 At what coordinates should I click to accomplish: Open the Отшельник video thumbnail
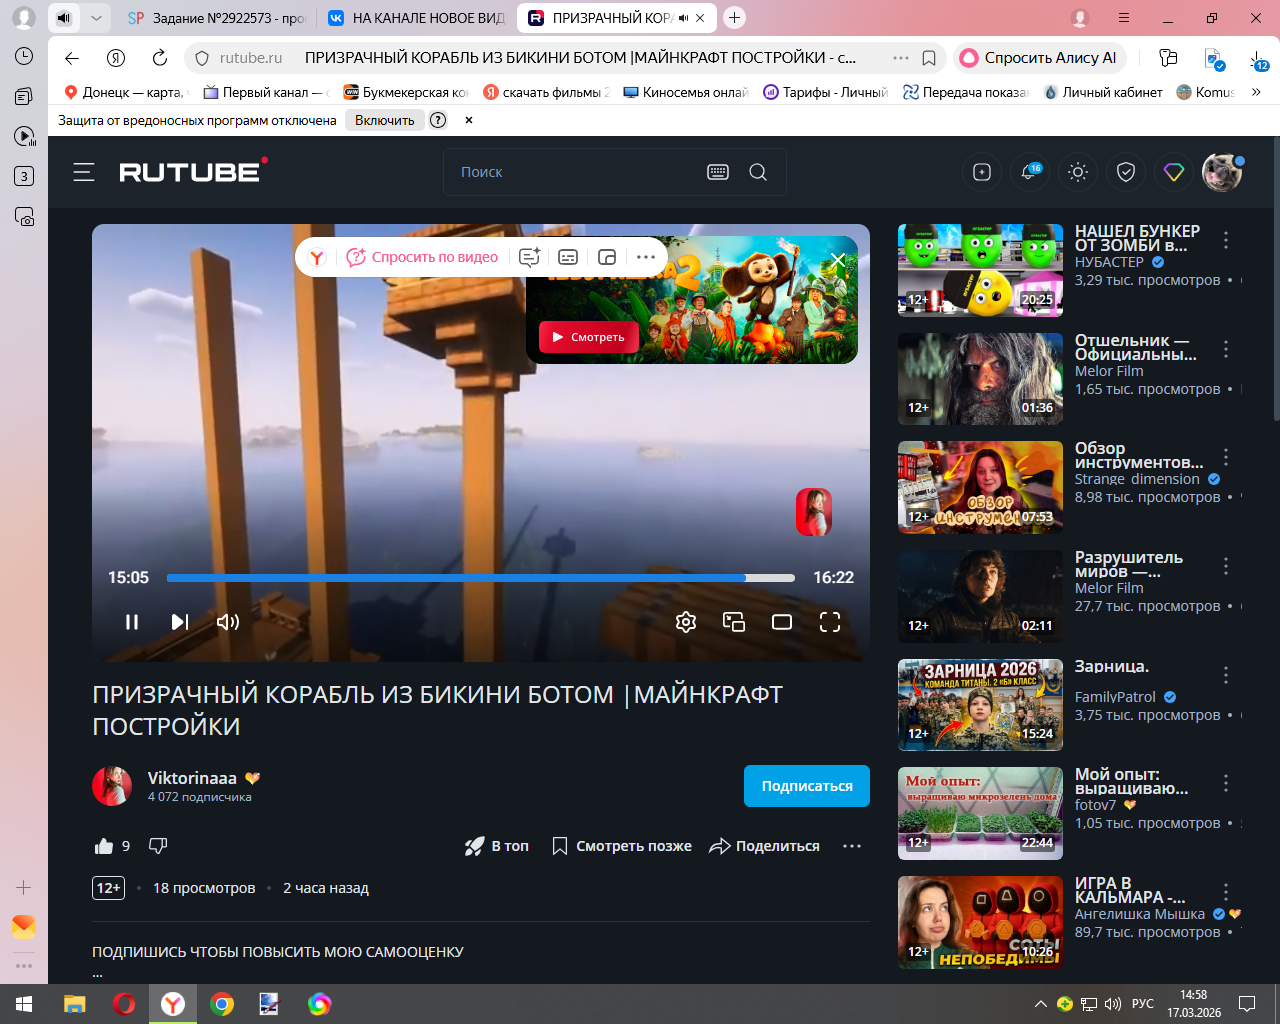[x=980, y=379]
